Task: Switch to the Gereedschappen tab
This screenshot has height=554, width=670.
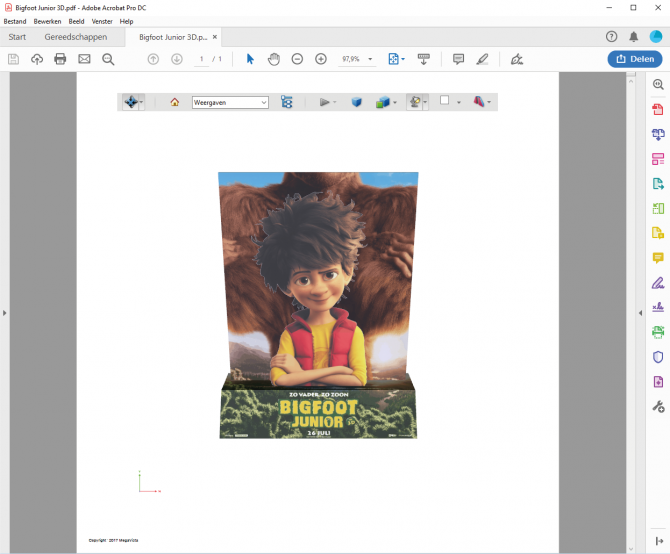Action: click(x=76, y=37)
